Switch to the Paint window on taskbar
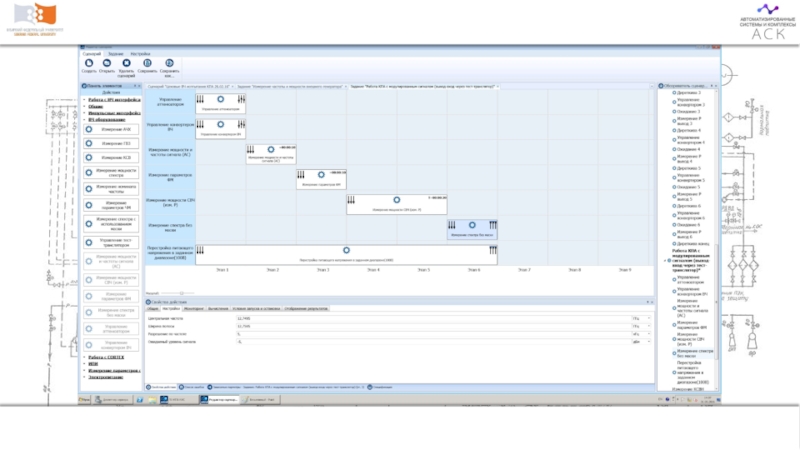 pos(260,399)
